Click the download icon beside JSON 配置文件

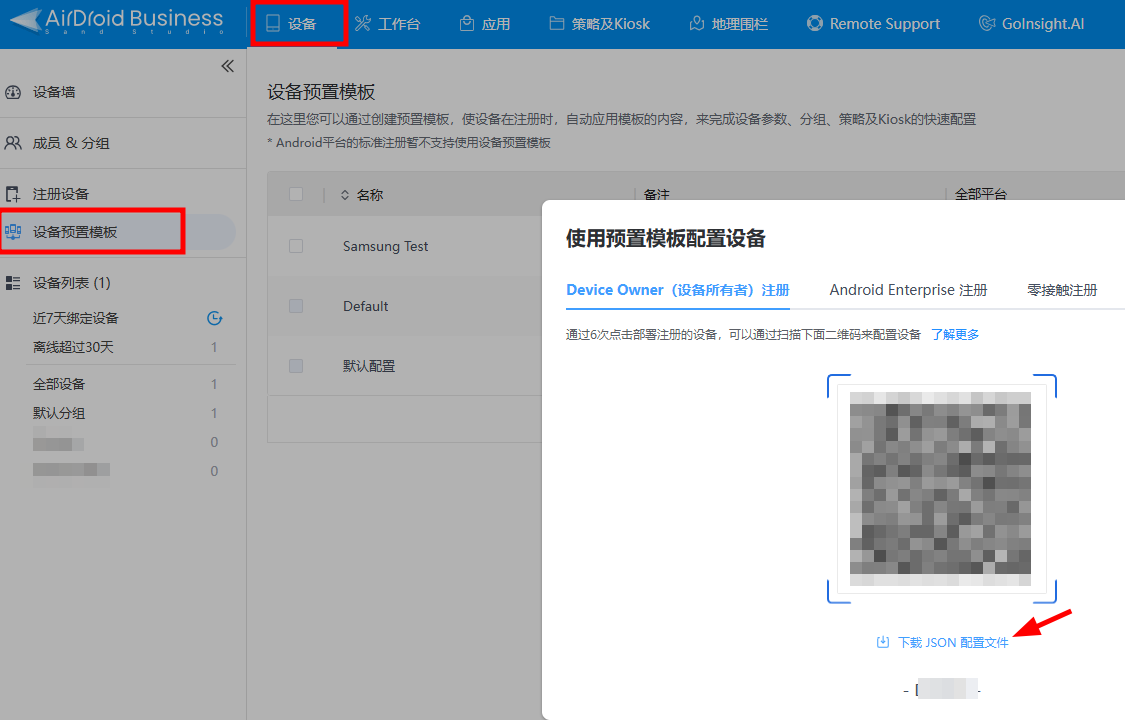click(883, 642)
